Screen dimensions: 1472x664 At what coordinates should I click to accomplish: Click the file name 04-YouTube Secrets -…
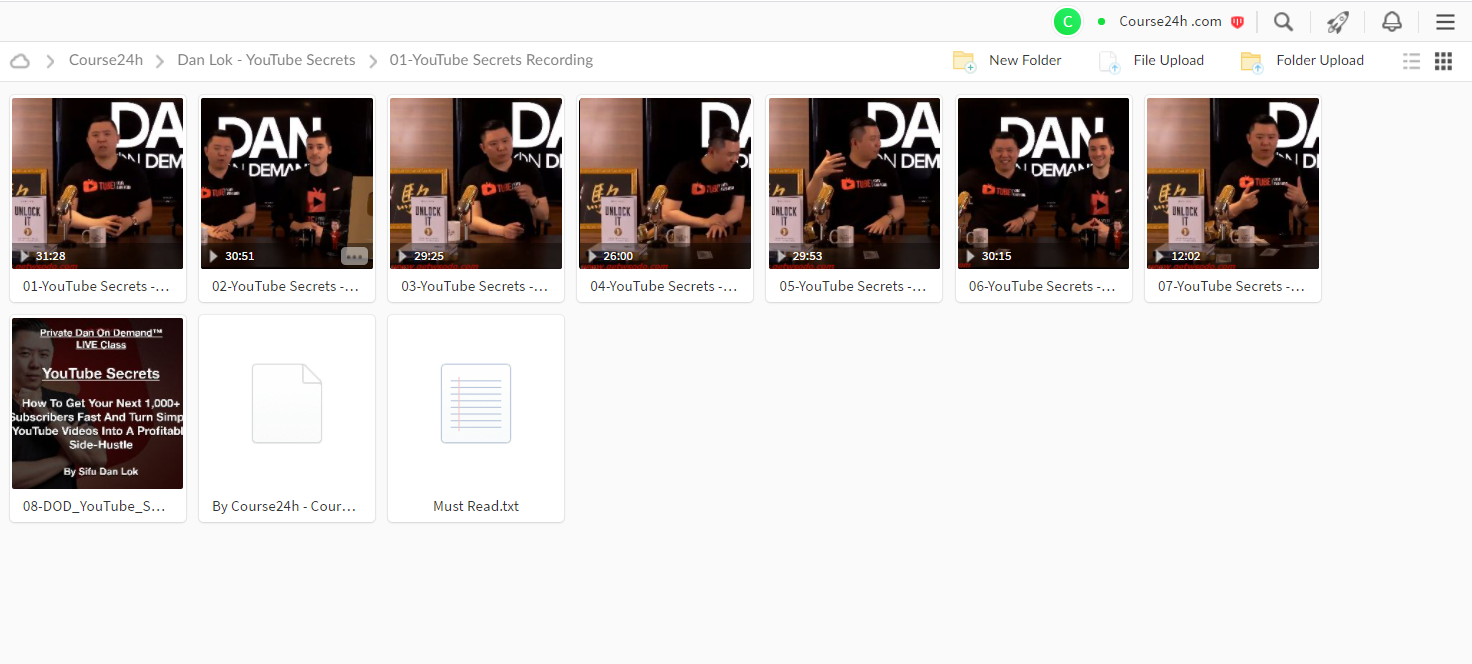(663, 286)
